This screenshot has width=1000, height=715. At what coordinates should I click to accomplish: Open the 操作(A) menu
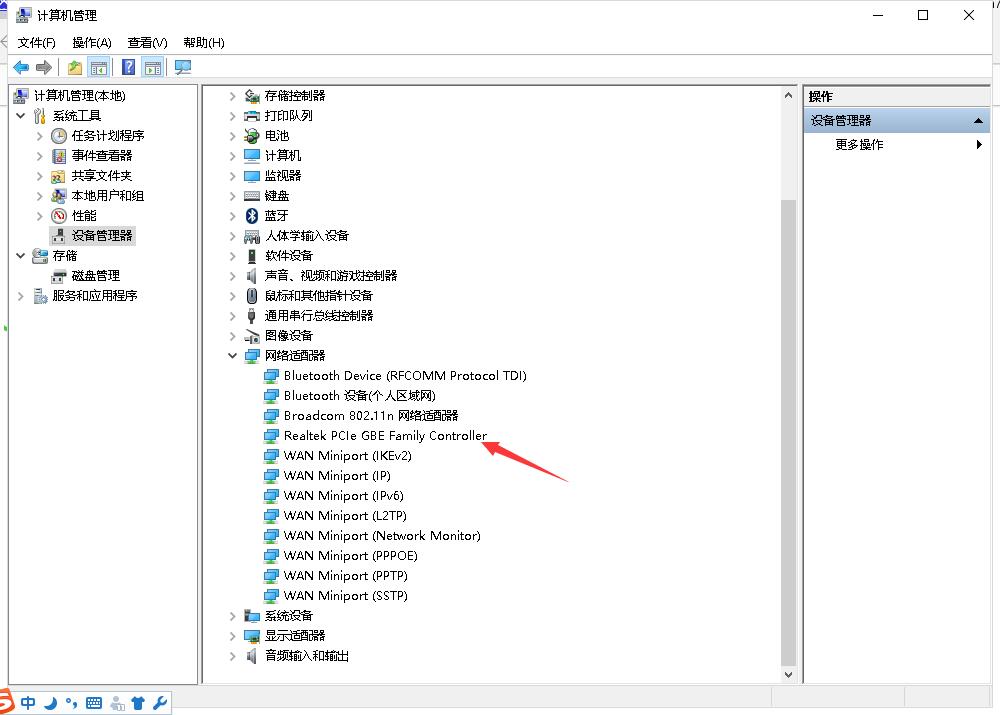(x=92, y=43)
